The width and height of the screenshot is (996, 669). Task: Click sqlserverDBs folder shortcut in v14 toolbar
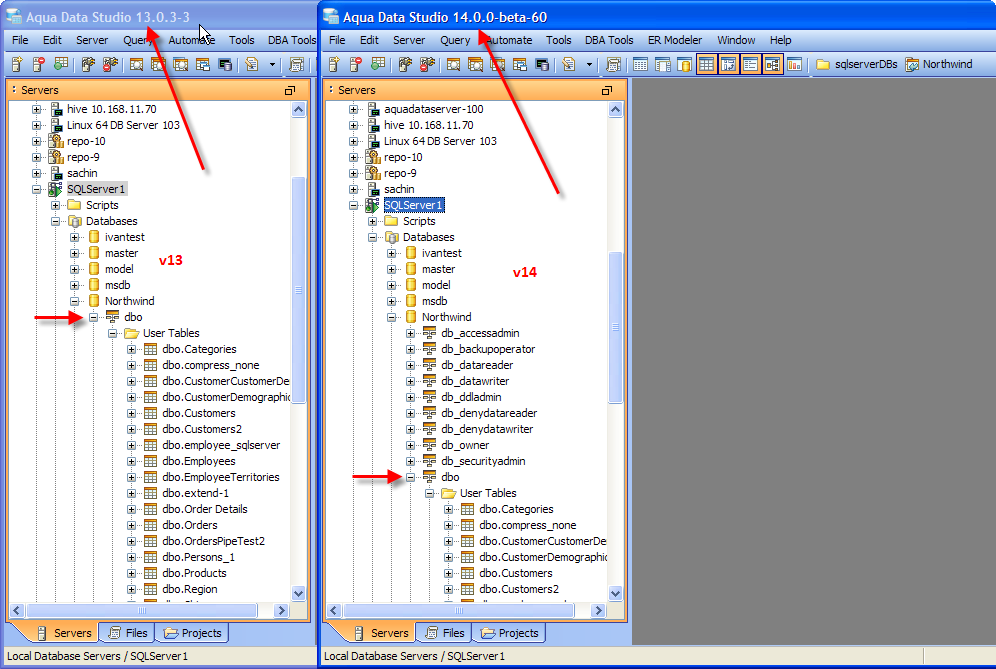pos(856,64)
